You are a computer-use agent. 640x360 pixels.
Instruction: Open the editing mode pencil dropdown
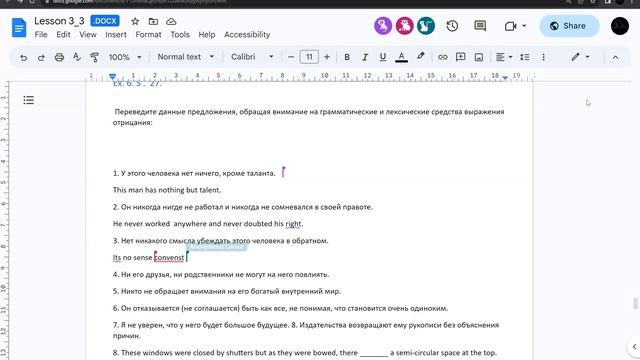(x=580, y=57)
